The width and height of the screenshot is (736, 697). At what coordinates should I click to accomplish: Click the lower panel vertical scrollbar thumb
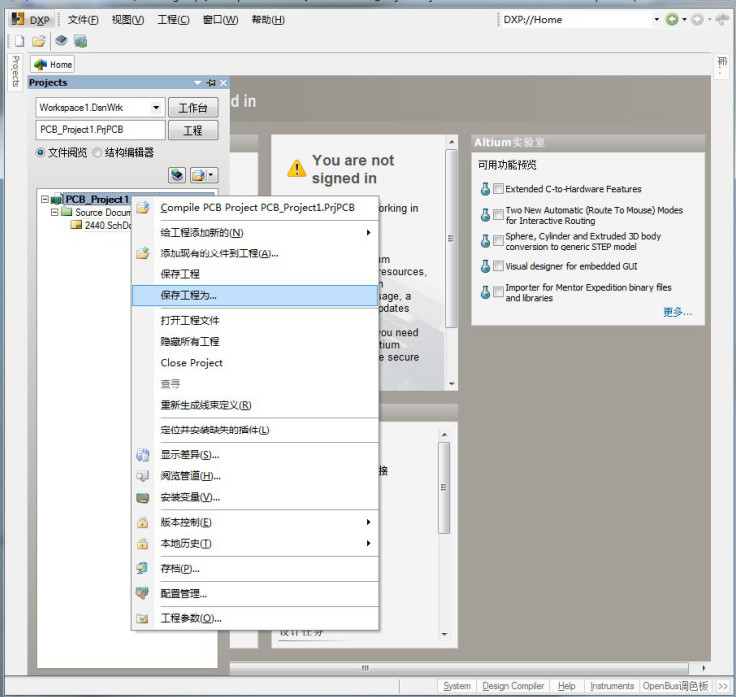(x=444, y=488)
